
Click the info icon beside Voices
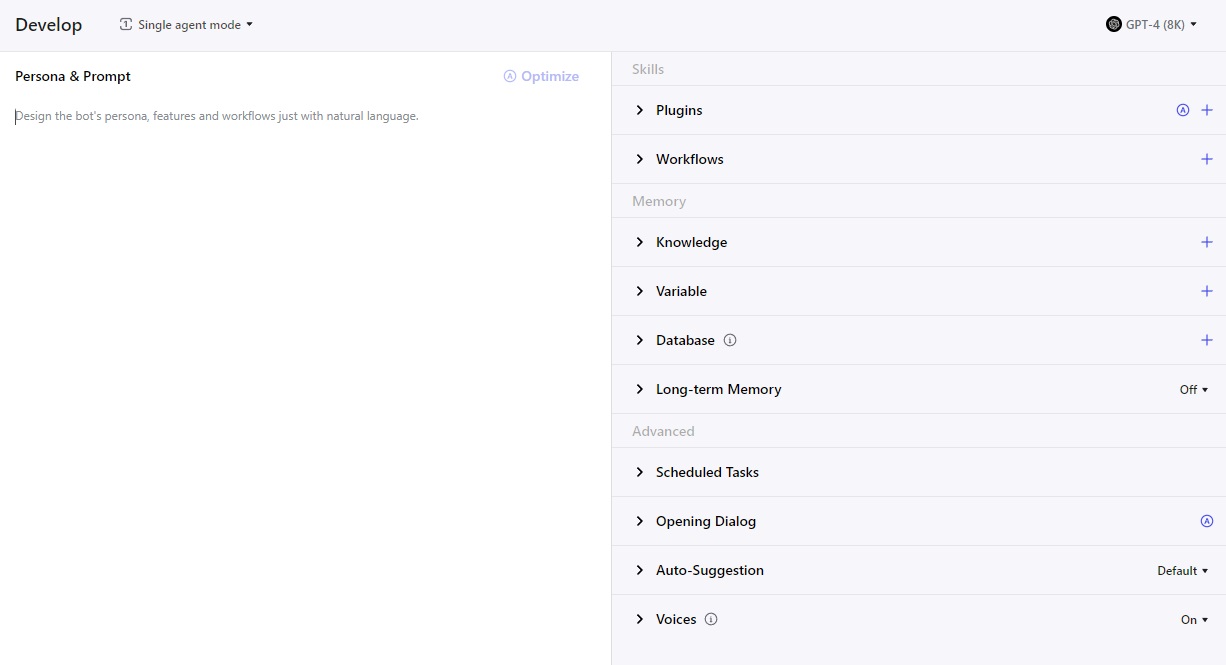711,619
